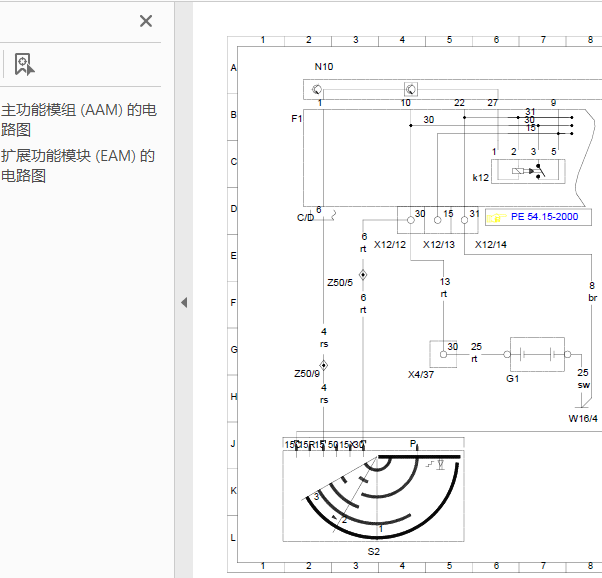Click the find current bookmark icon
This screenshot has width=602, height=578.
pos(24,65)
